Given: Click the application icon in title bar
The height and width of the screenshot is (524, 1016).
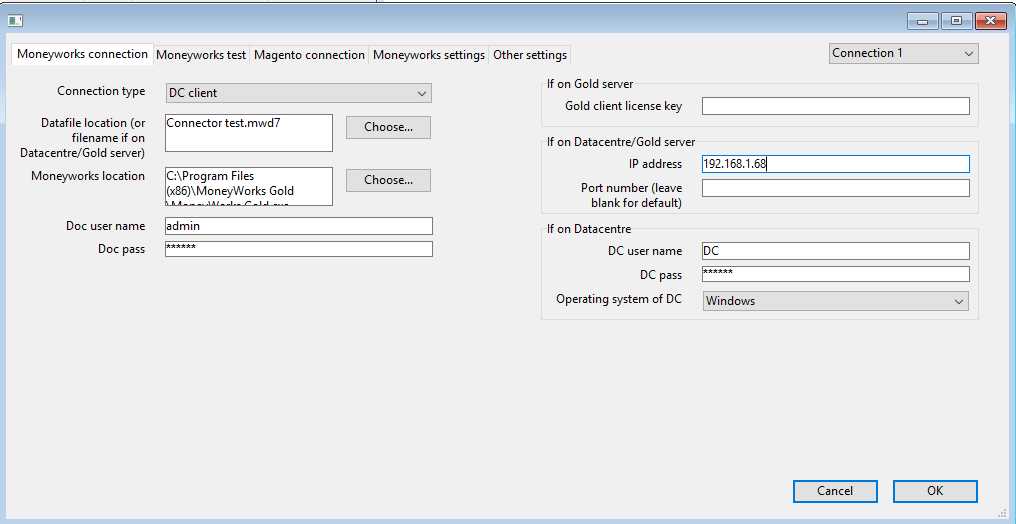Looking at the screenshot, I should point(15,21).
